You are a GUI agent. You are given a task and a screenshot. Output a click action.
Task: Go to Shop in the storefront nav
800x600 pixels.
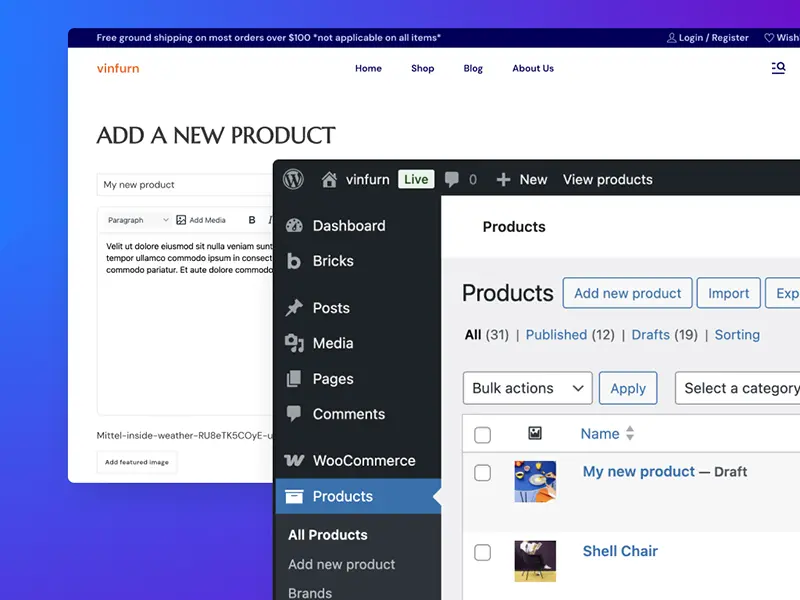[422, 68]
